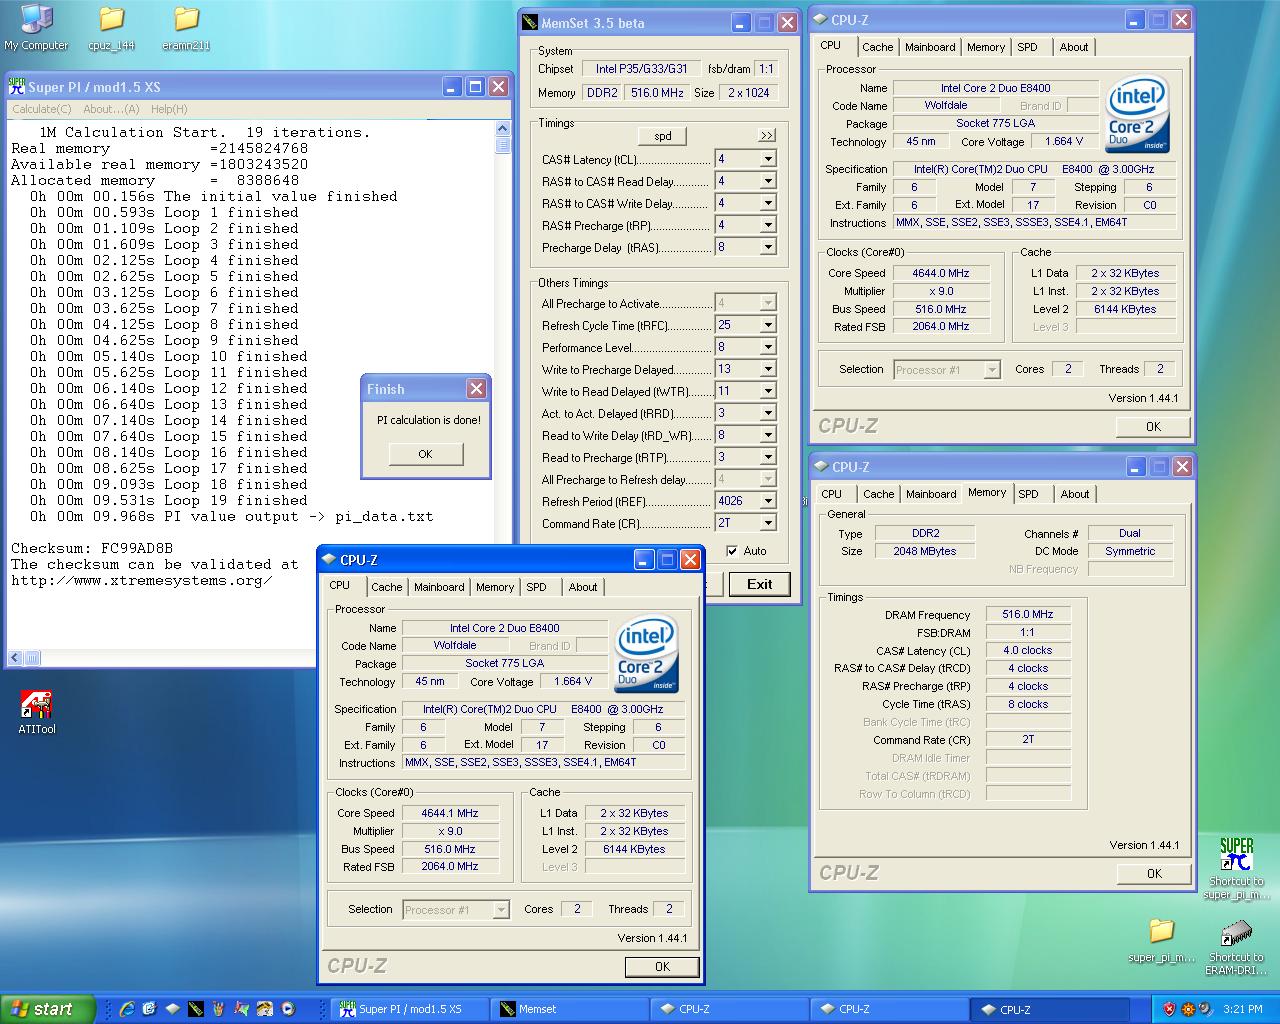Open the RAS# Precharge (tRP) dropdown
The height and width of the screenshot is (1024, 1280).
click(x=768, y=226)
